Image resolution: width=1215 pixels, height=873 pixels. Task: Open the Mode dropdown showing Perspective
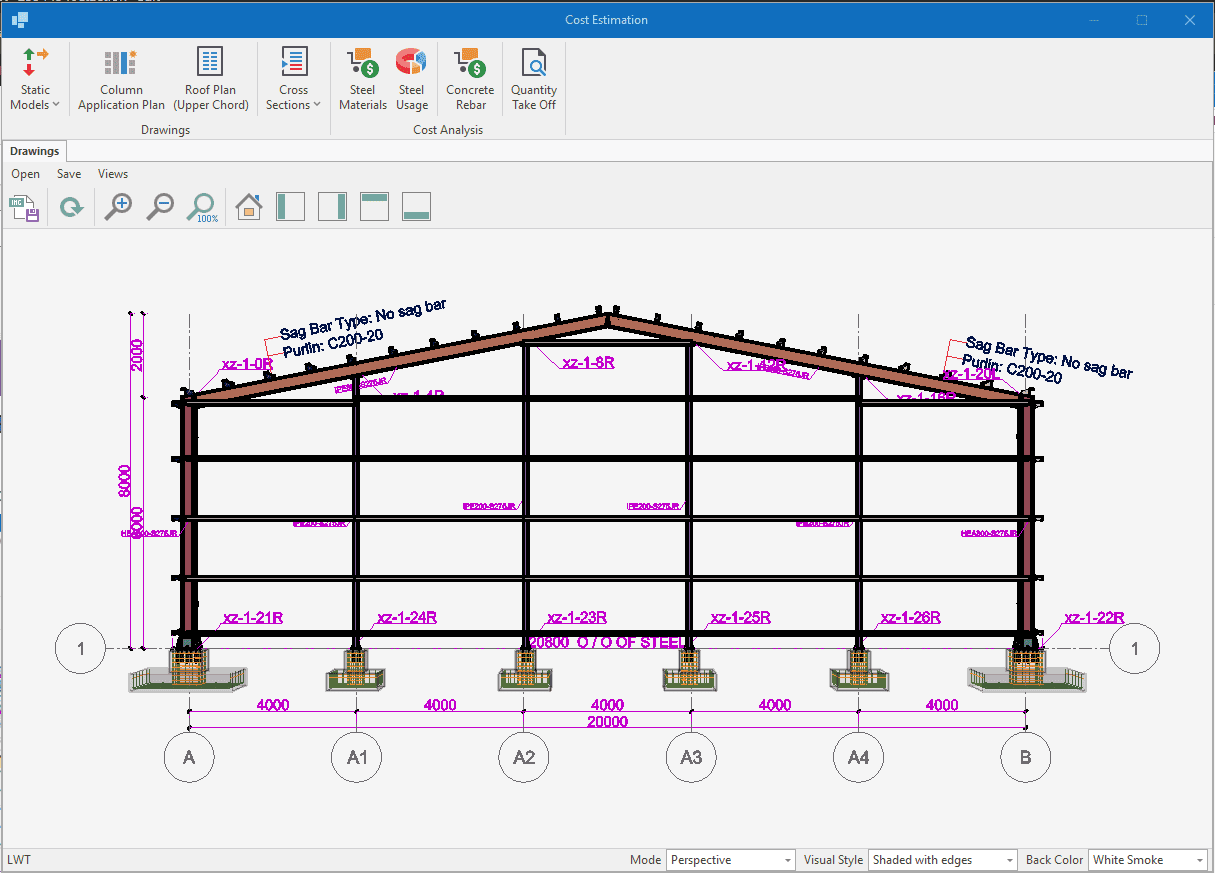pyautogui.click(x=732, y=860)
